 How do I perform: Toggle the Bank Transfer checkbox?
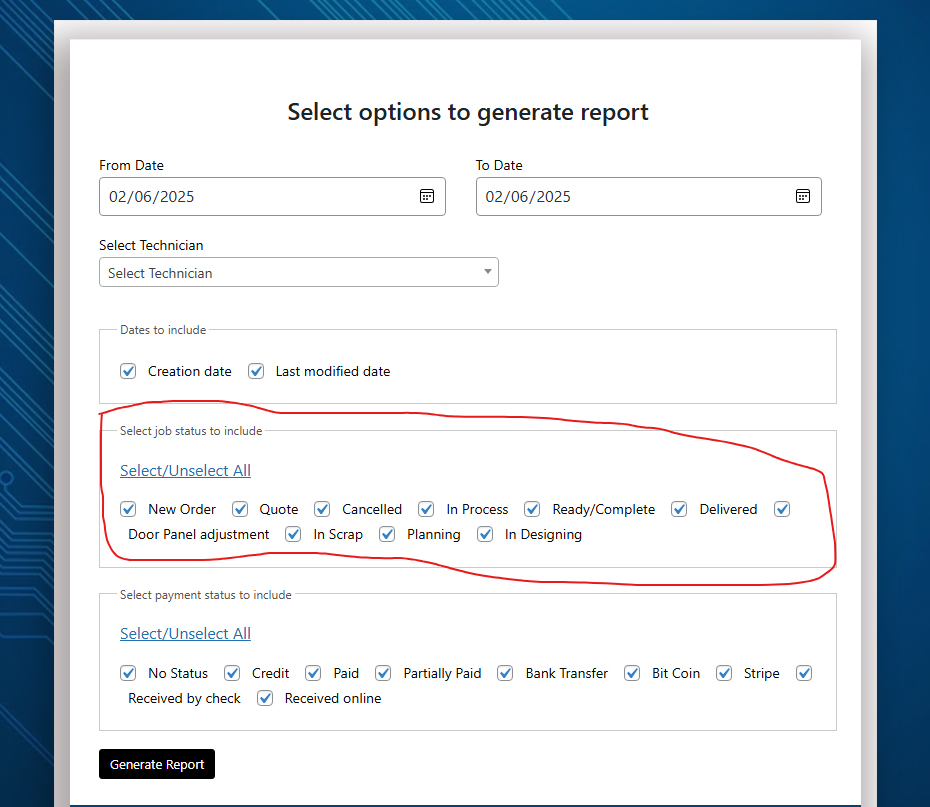pyautogui.click(x=505, y=673)
